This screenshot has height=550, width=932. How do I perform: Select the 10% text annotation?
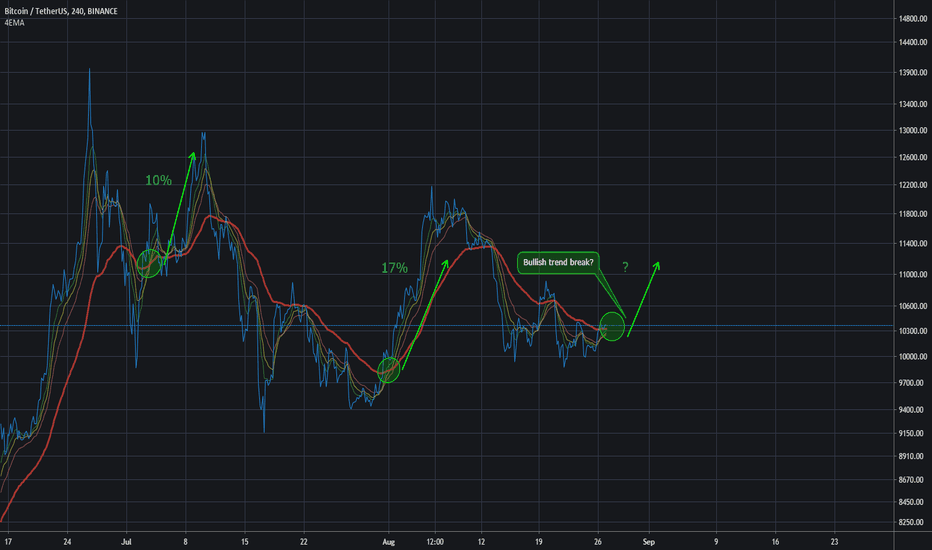159,180
